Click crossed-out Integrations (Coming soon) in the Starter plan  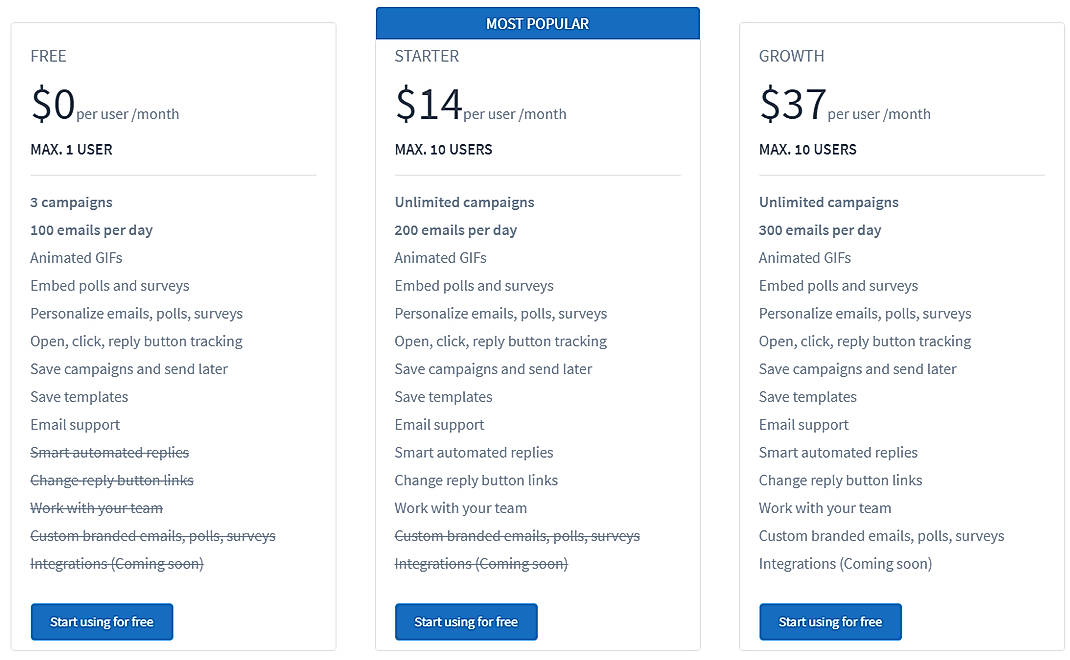click(481, 564)
